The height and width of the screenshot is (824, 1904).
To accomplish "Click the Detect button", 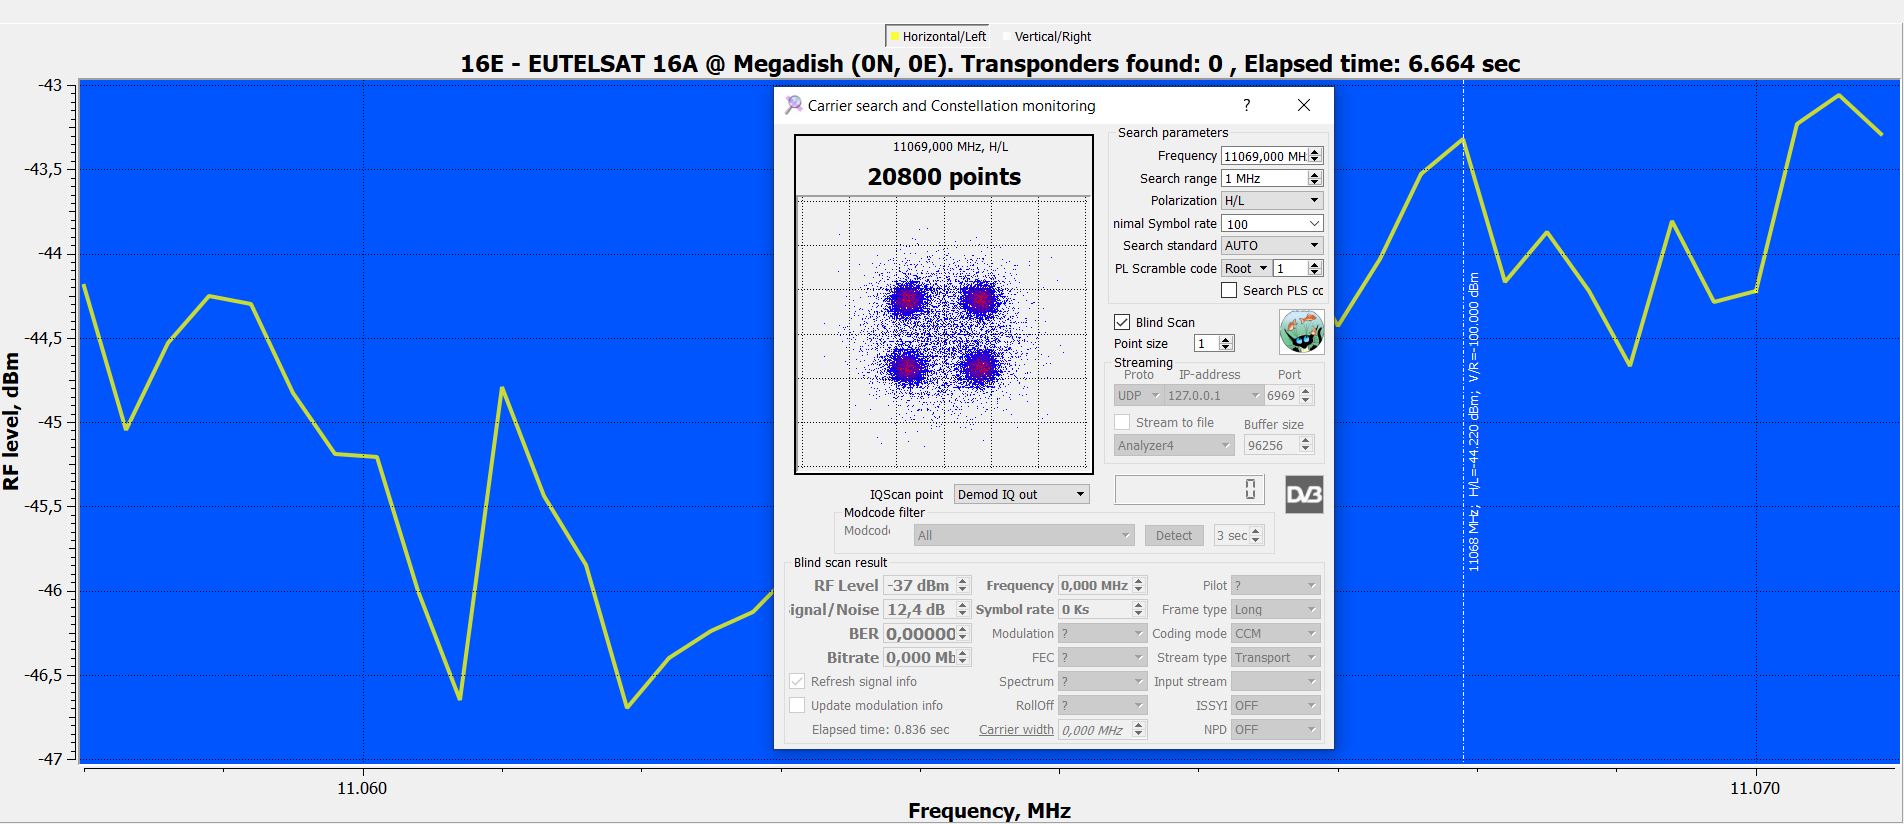I will point(1174,535).
